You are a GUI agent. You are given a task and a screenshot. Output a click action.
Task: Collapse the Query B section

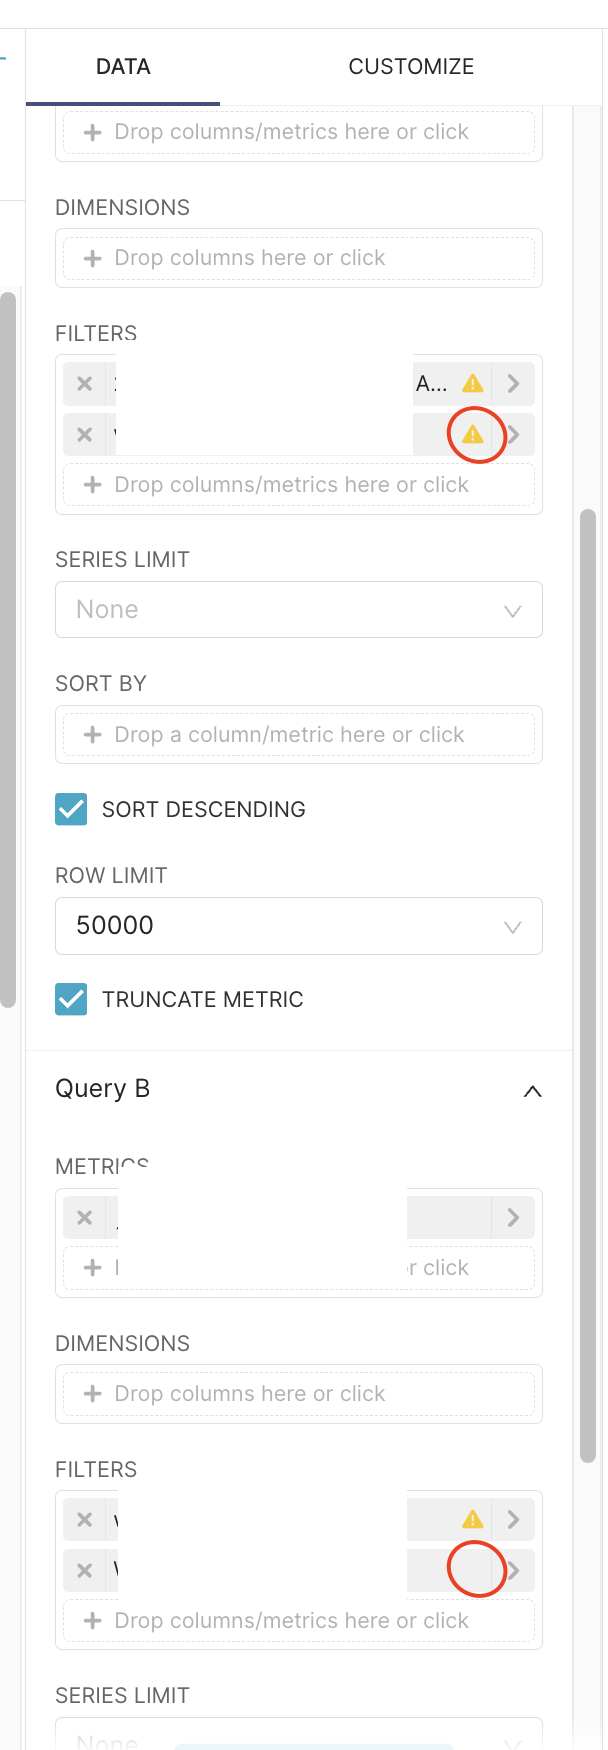[x=533, y=1091]
